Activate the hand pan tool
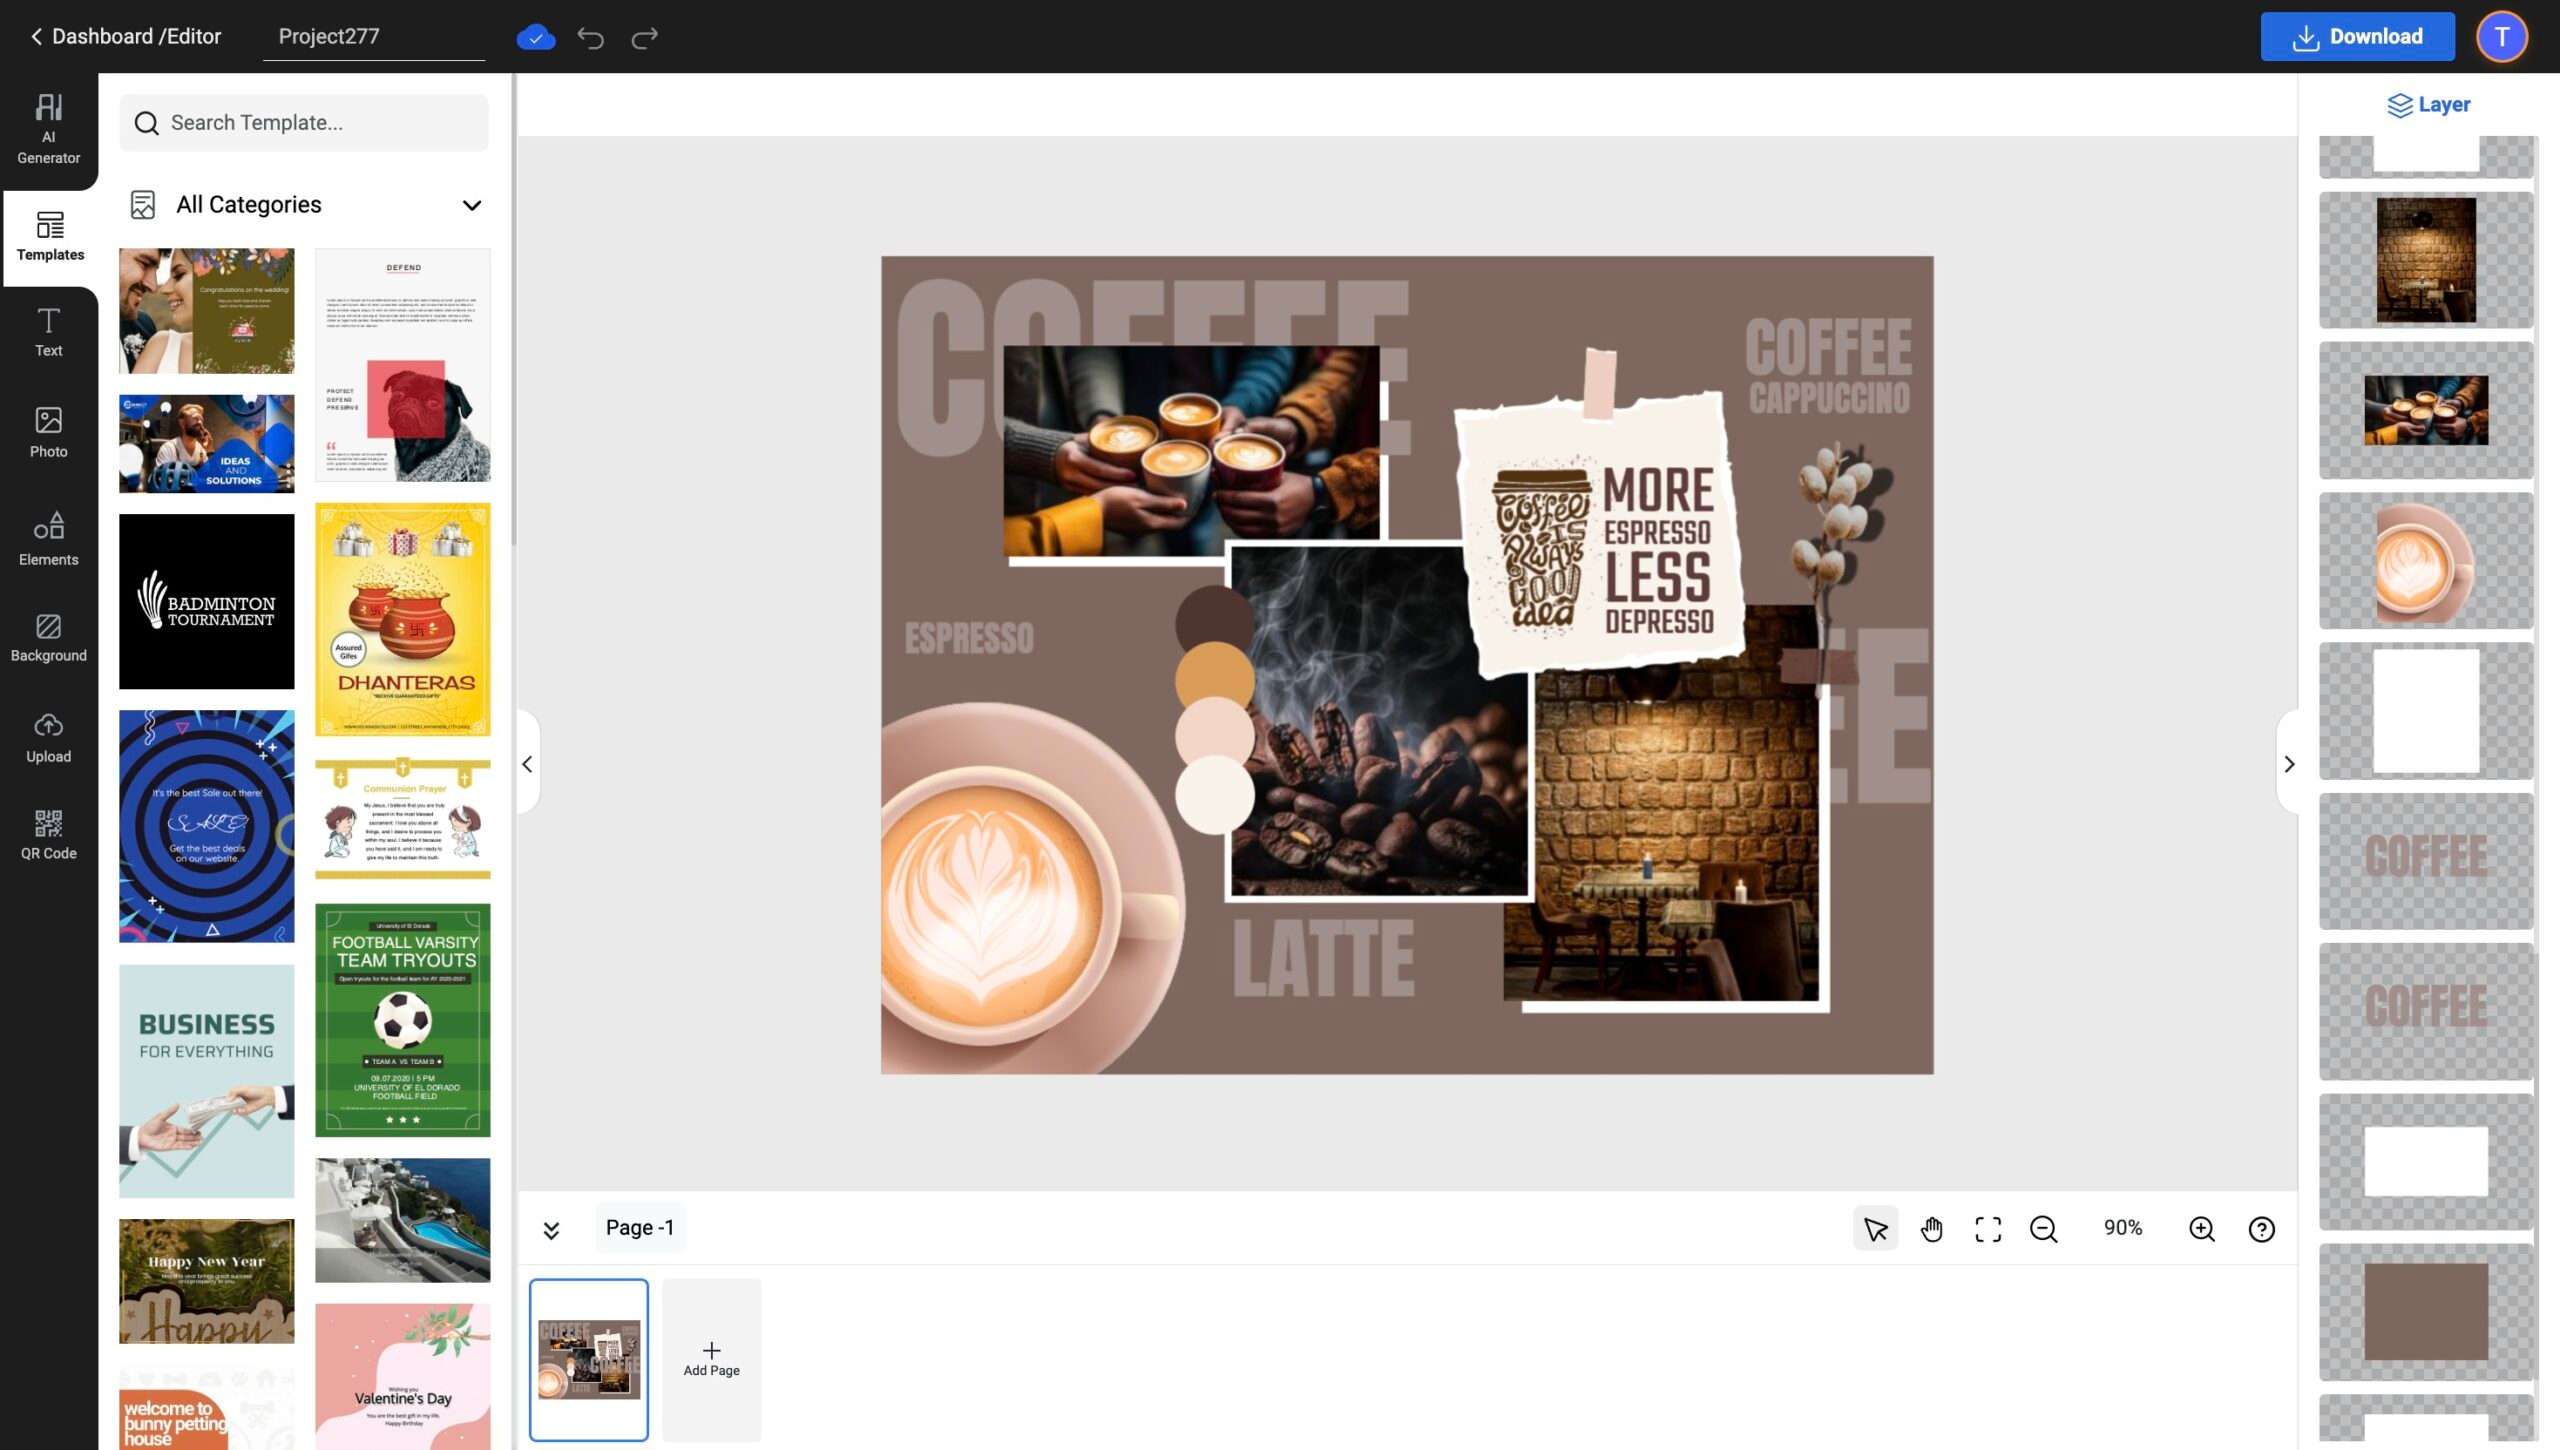Viewport: 2560px width, 1450px height. [x=1932, y=1228]
